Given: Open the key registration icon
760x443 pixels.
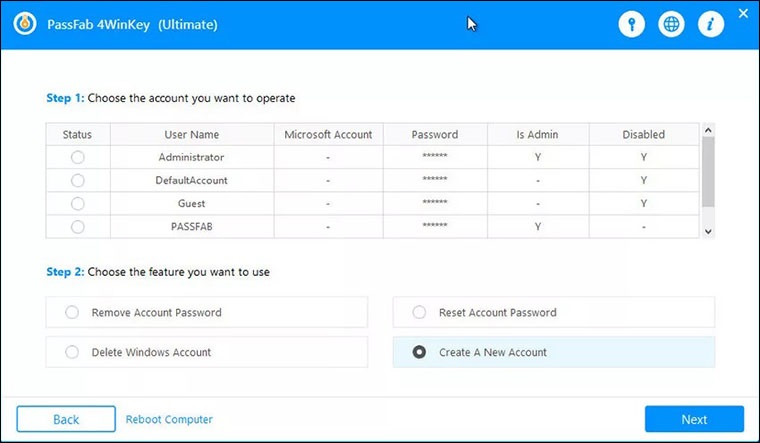Looking at the screenshot, I should (632, 24).
